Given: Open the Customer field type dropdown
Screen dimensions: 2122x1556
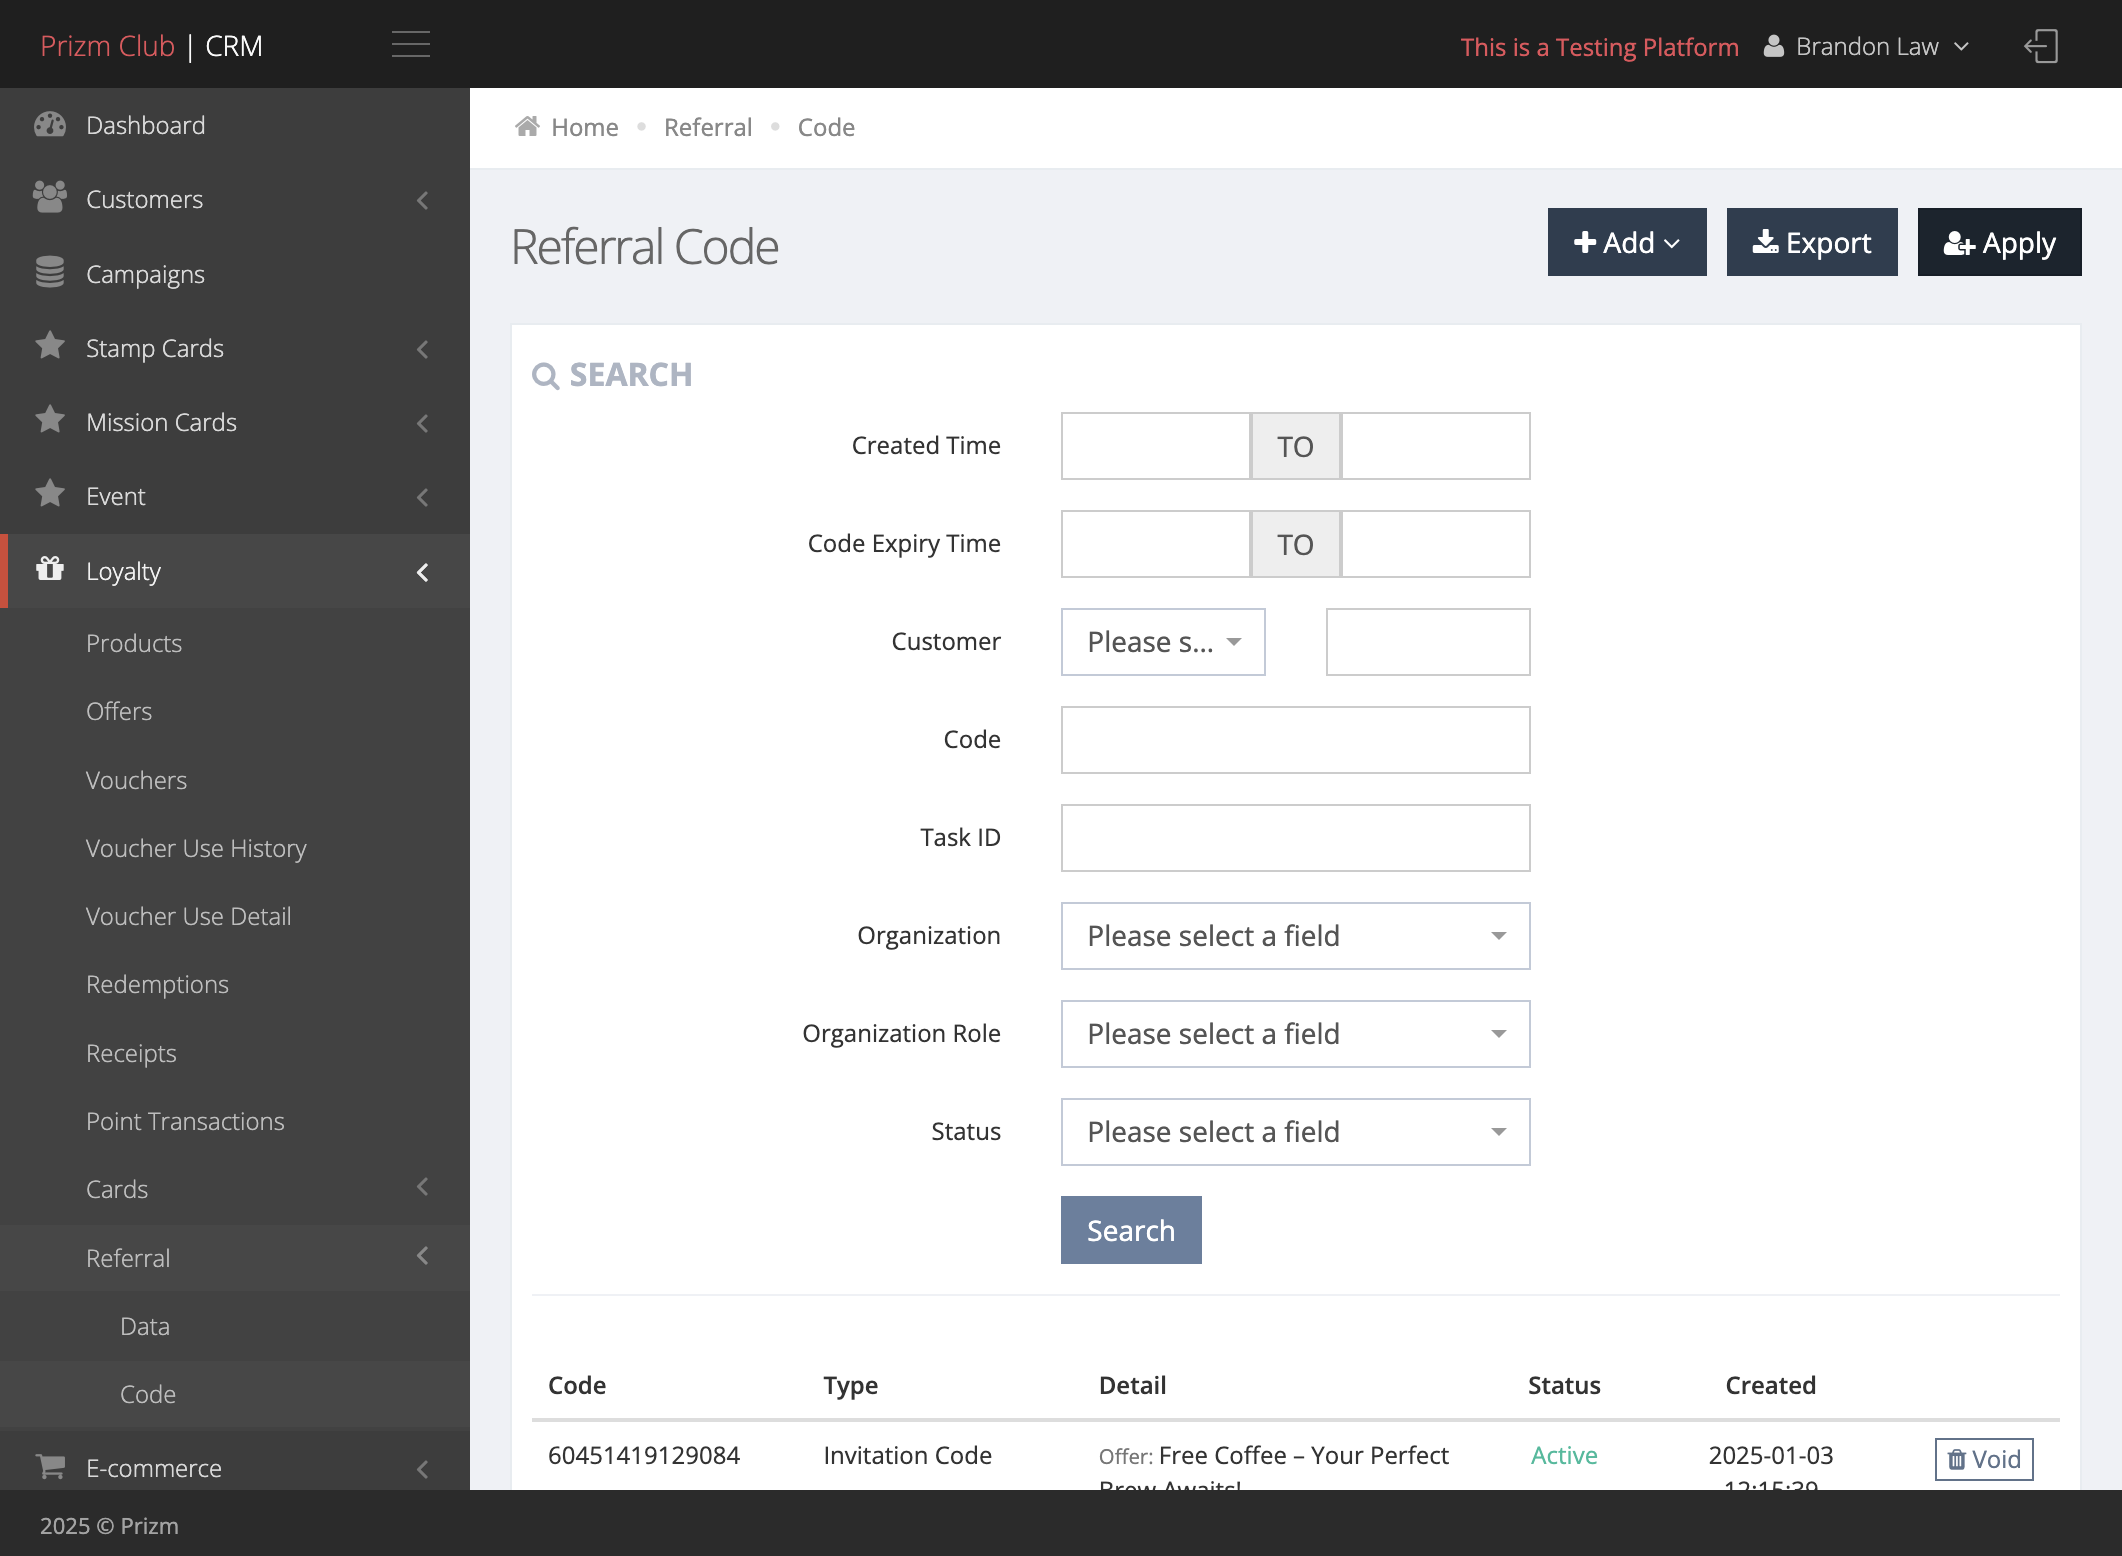Looking at the screenshot, I should [x=1163, y=642].
